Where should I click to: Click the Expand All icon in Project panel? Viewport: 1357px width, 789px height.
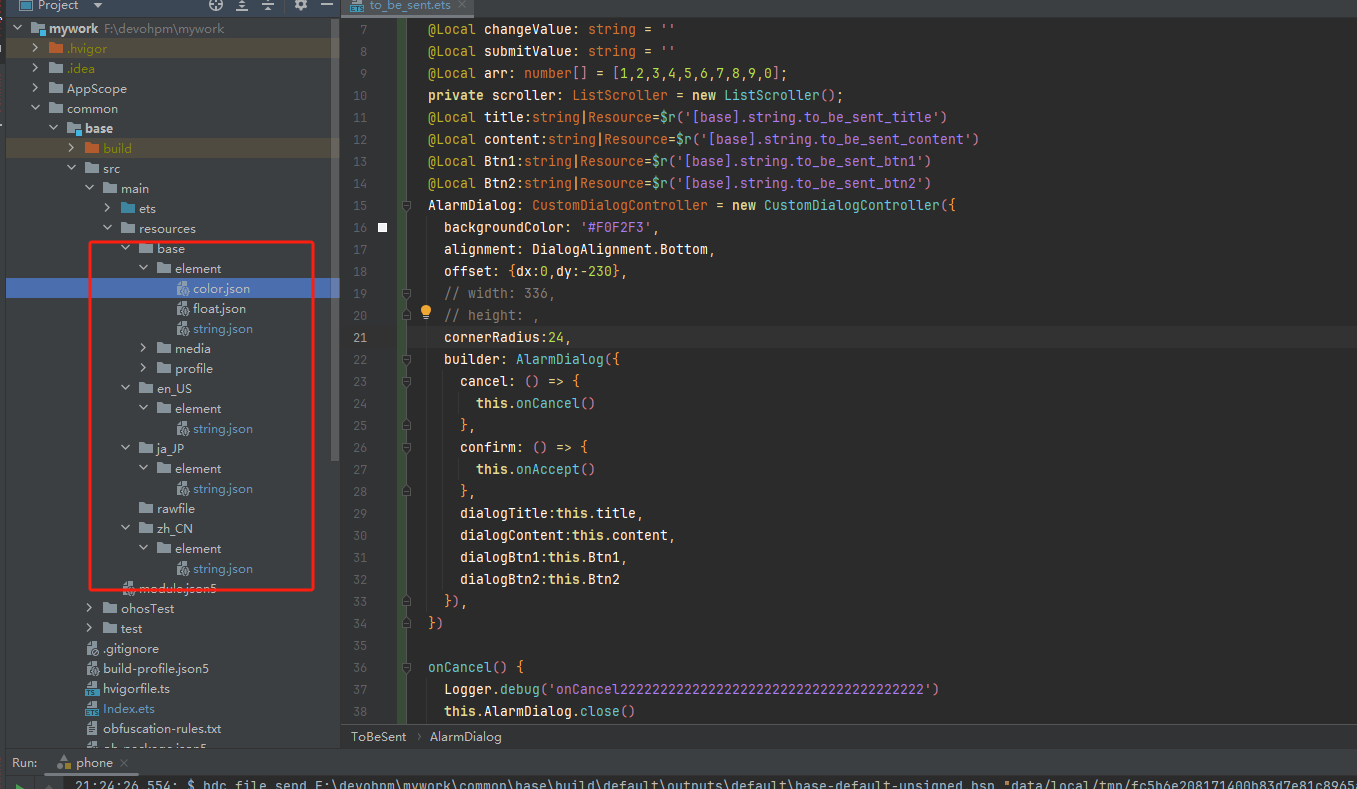242,6
